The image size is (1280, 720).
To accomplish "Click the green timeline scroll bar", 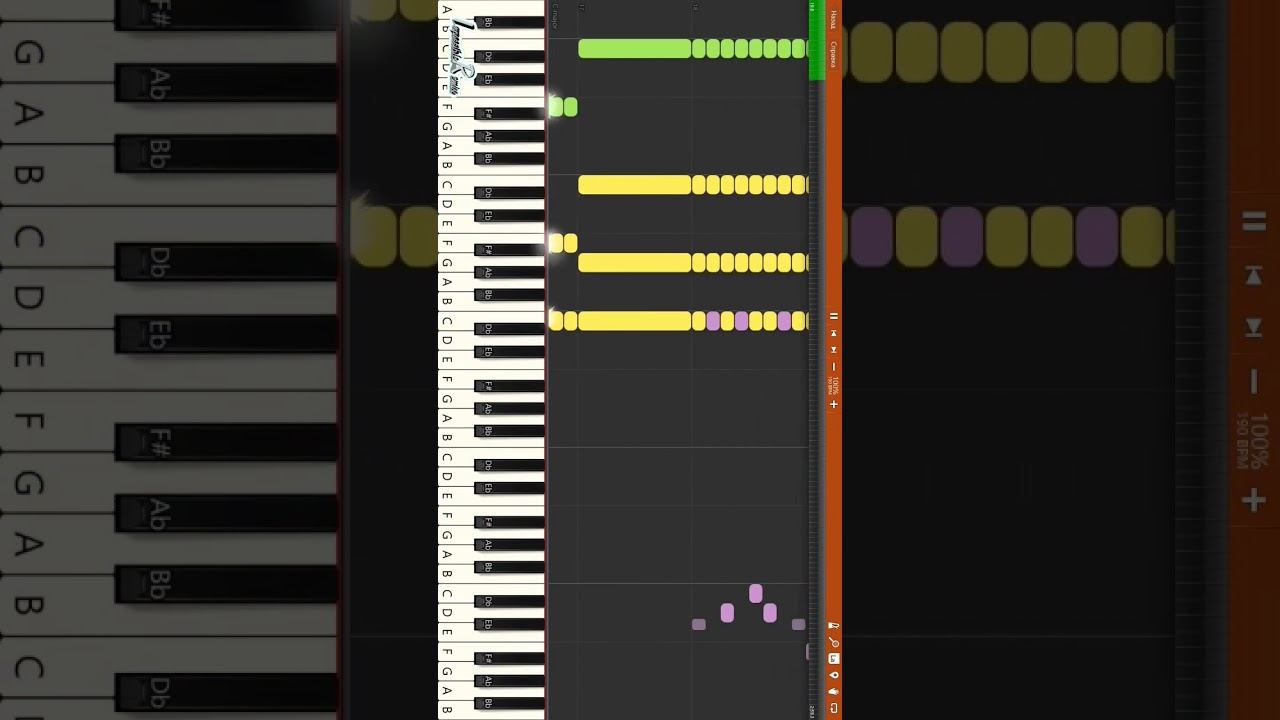I will coord(816,40).
